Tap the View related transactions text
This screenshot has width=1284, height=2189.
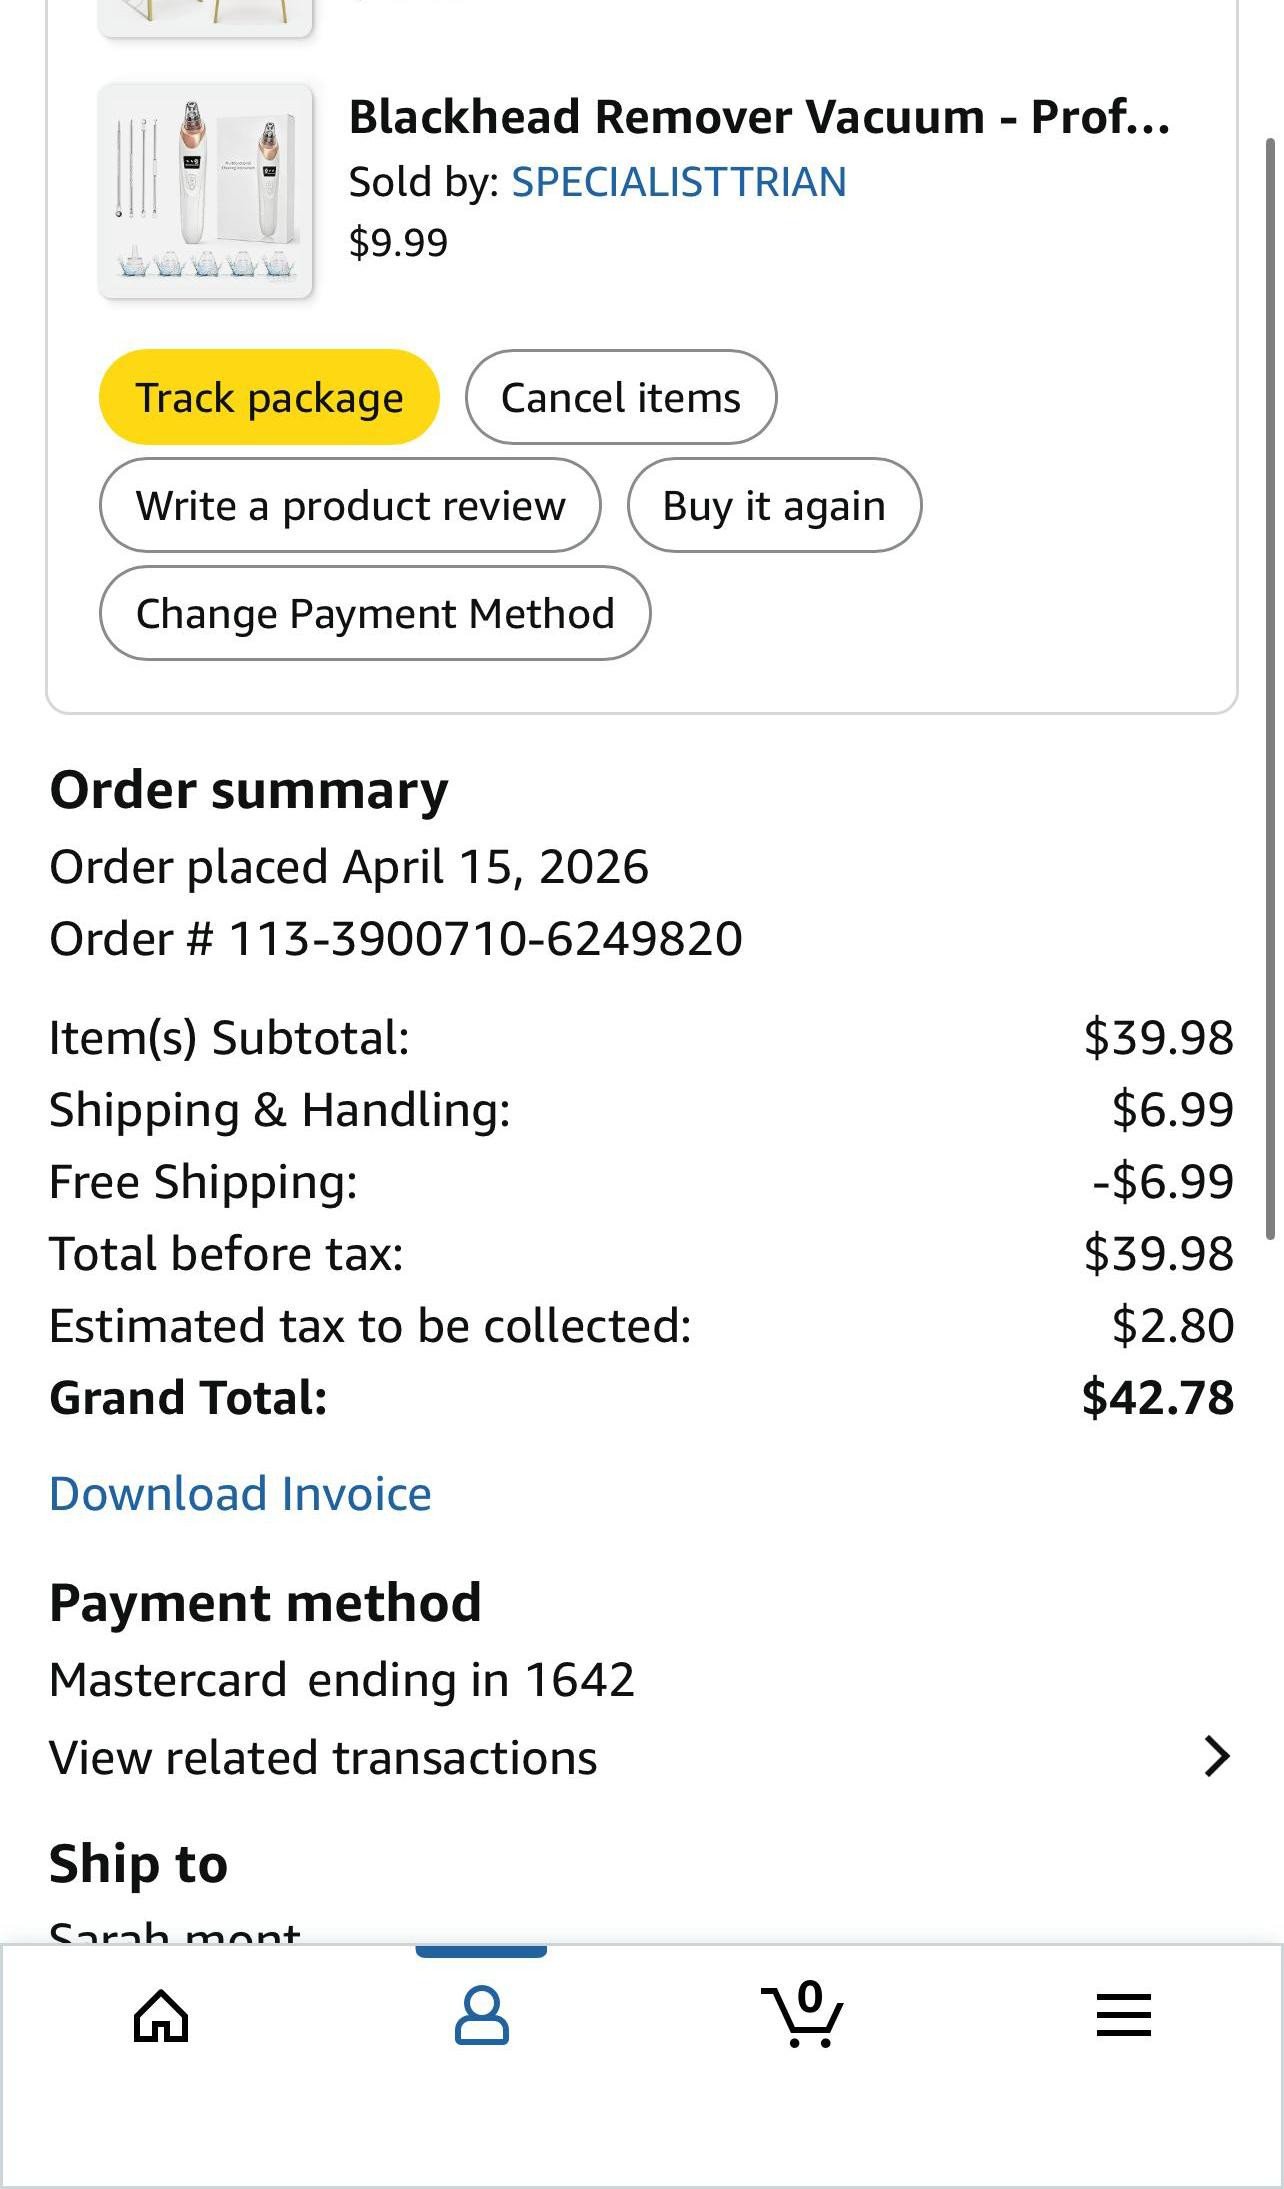click(323, 1757)
